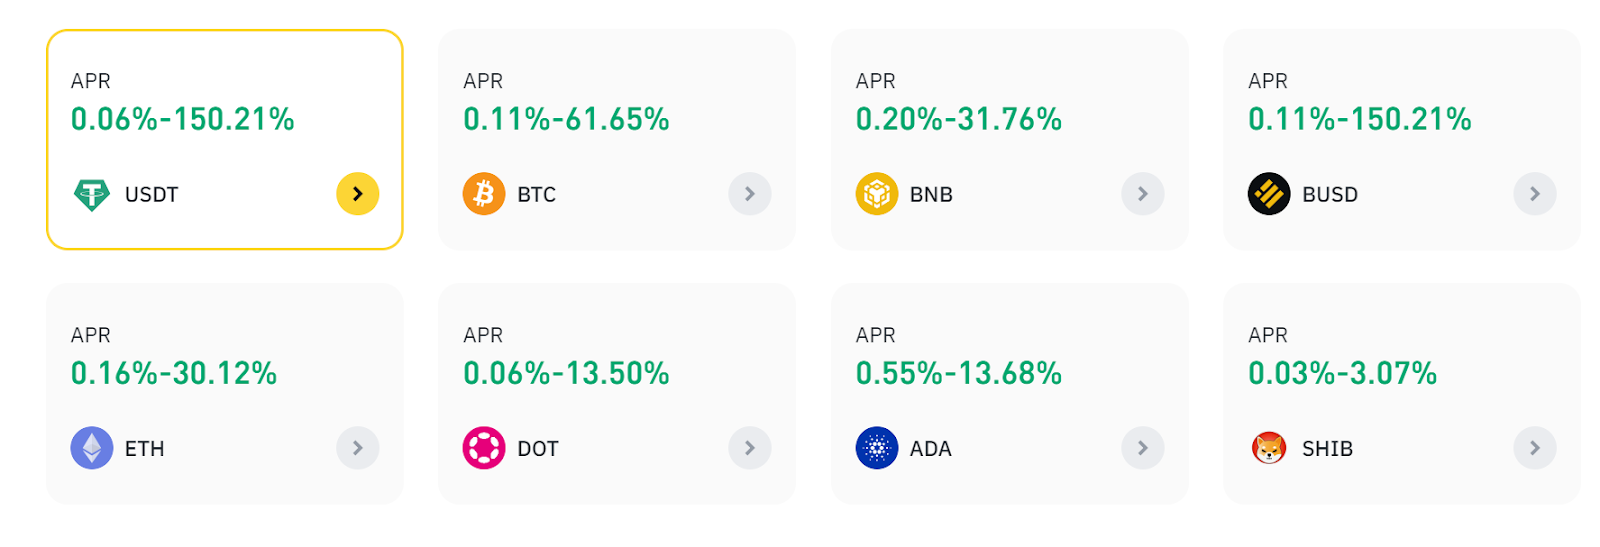Click the pink Polkadot DOT icon
Viewport: 1600px width, 547px height.
pos(484,448)
